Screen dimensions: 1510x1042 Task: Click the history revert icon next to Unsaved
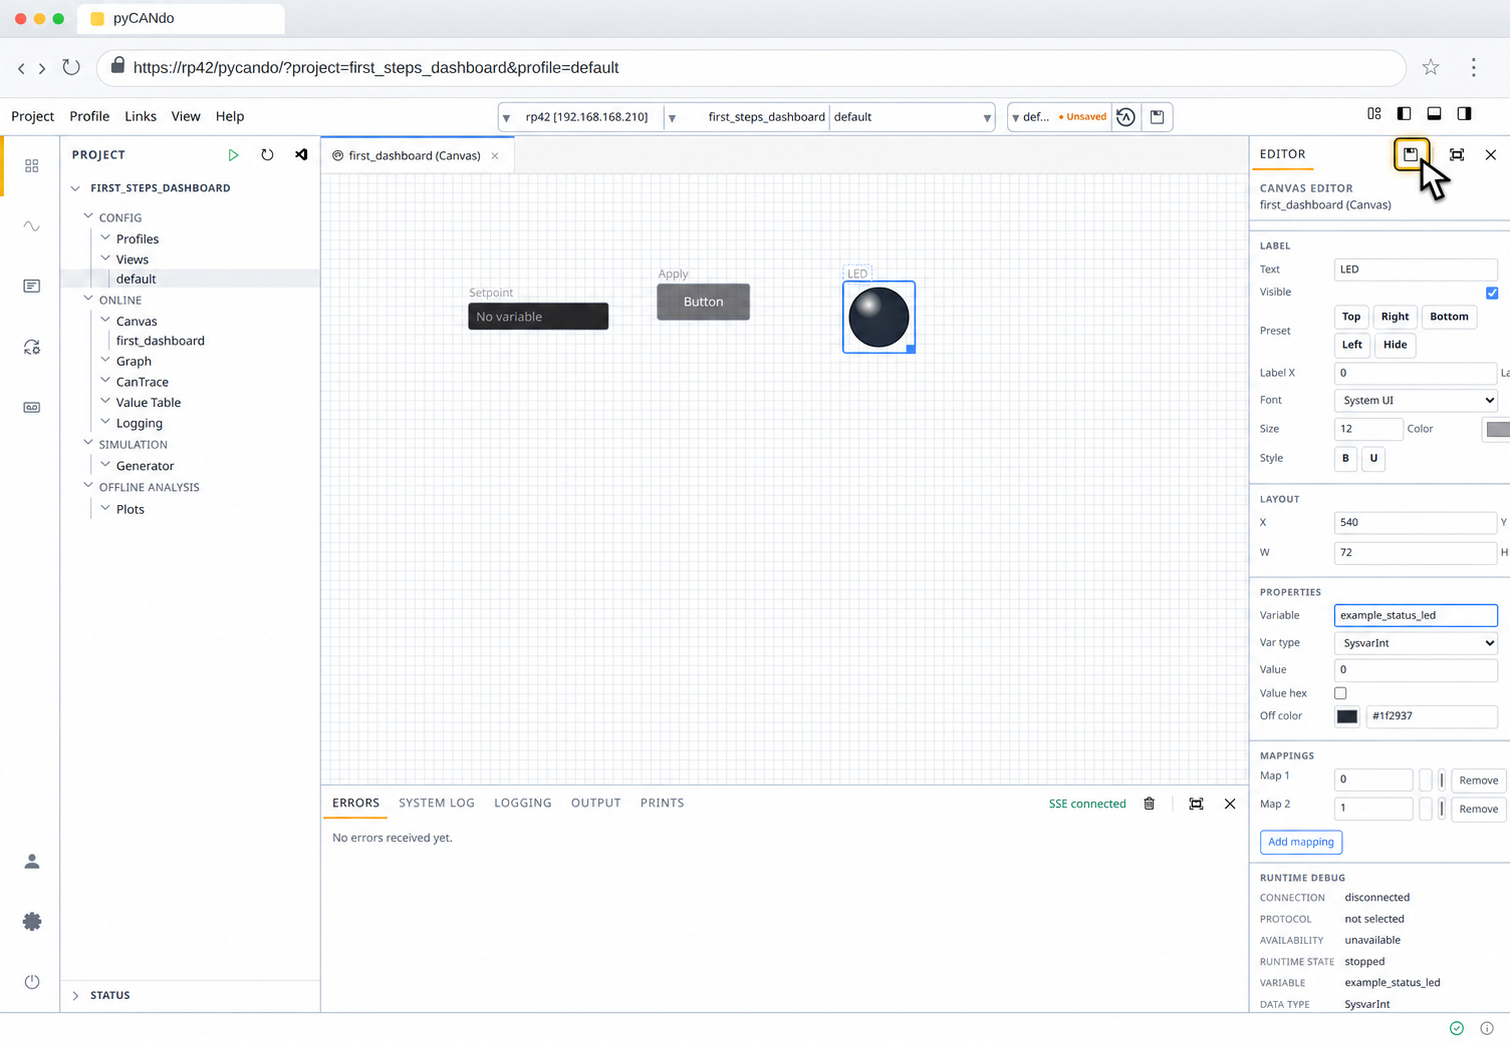(x=1126, y=117)
